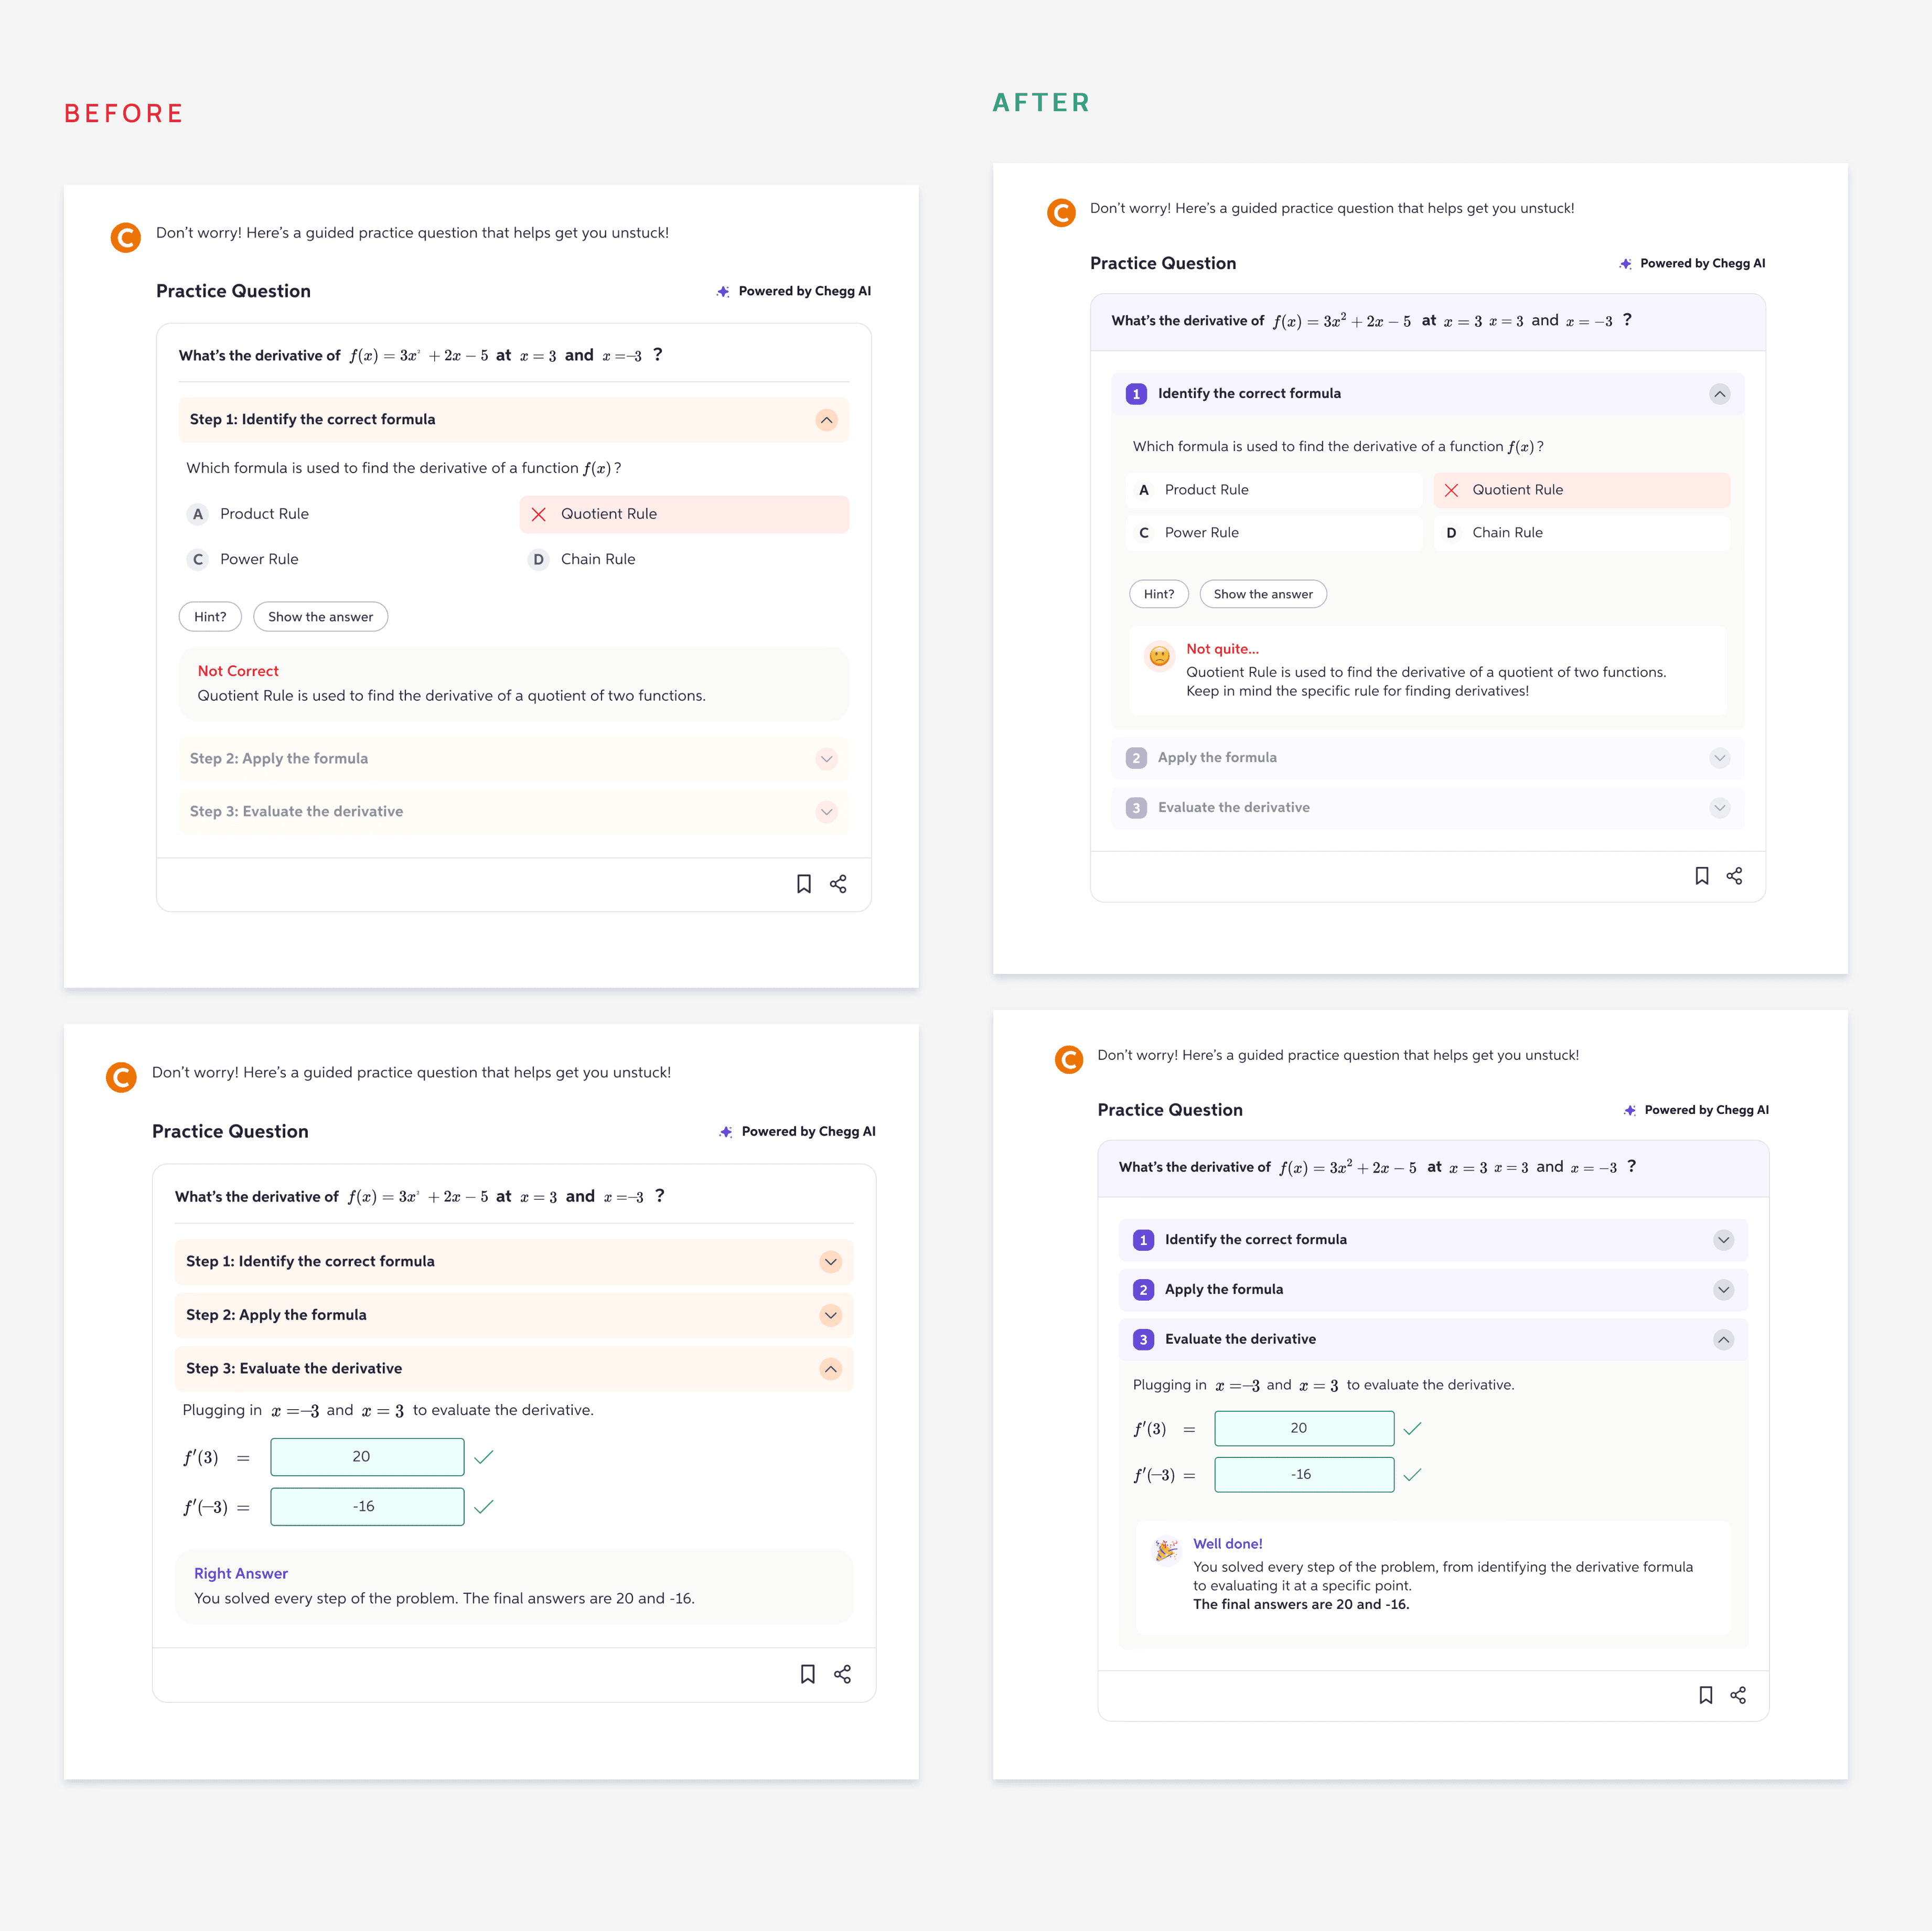Click share icon in bottom-right after card
Screen dimensions: 1932x1931
pyautogui.click(x=1738, y=1695)
